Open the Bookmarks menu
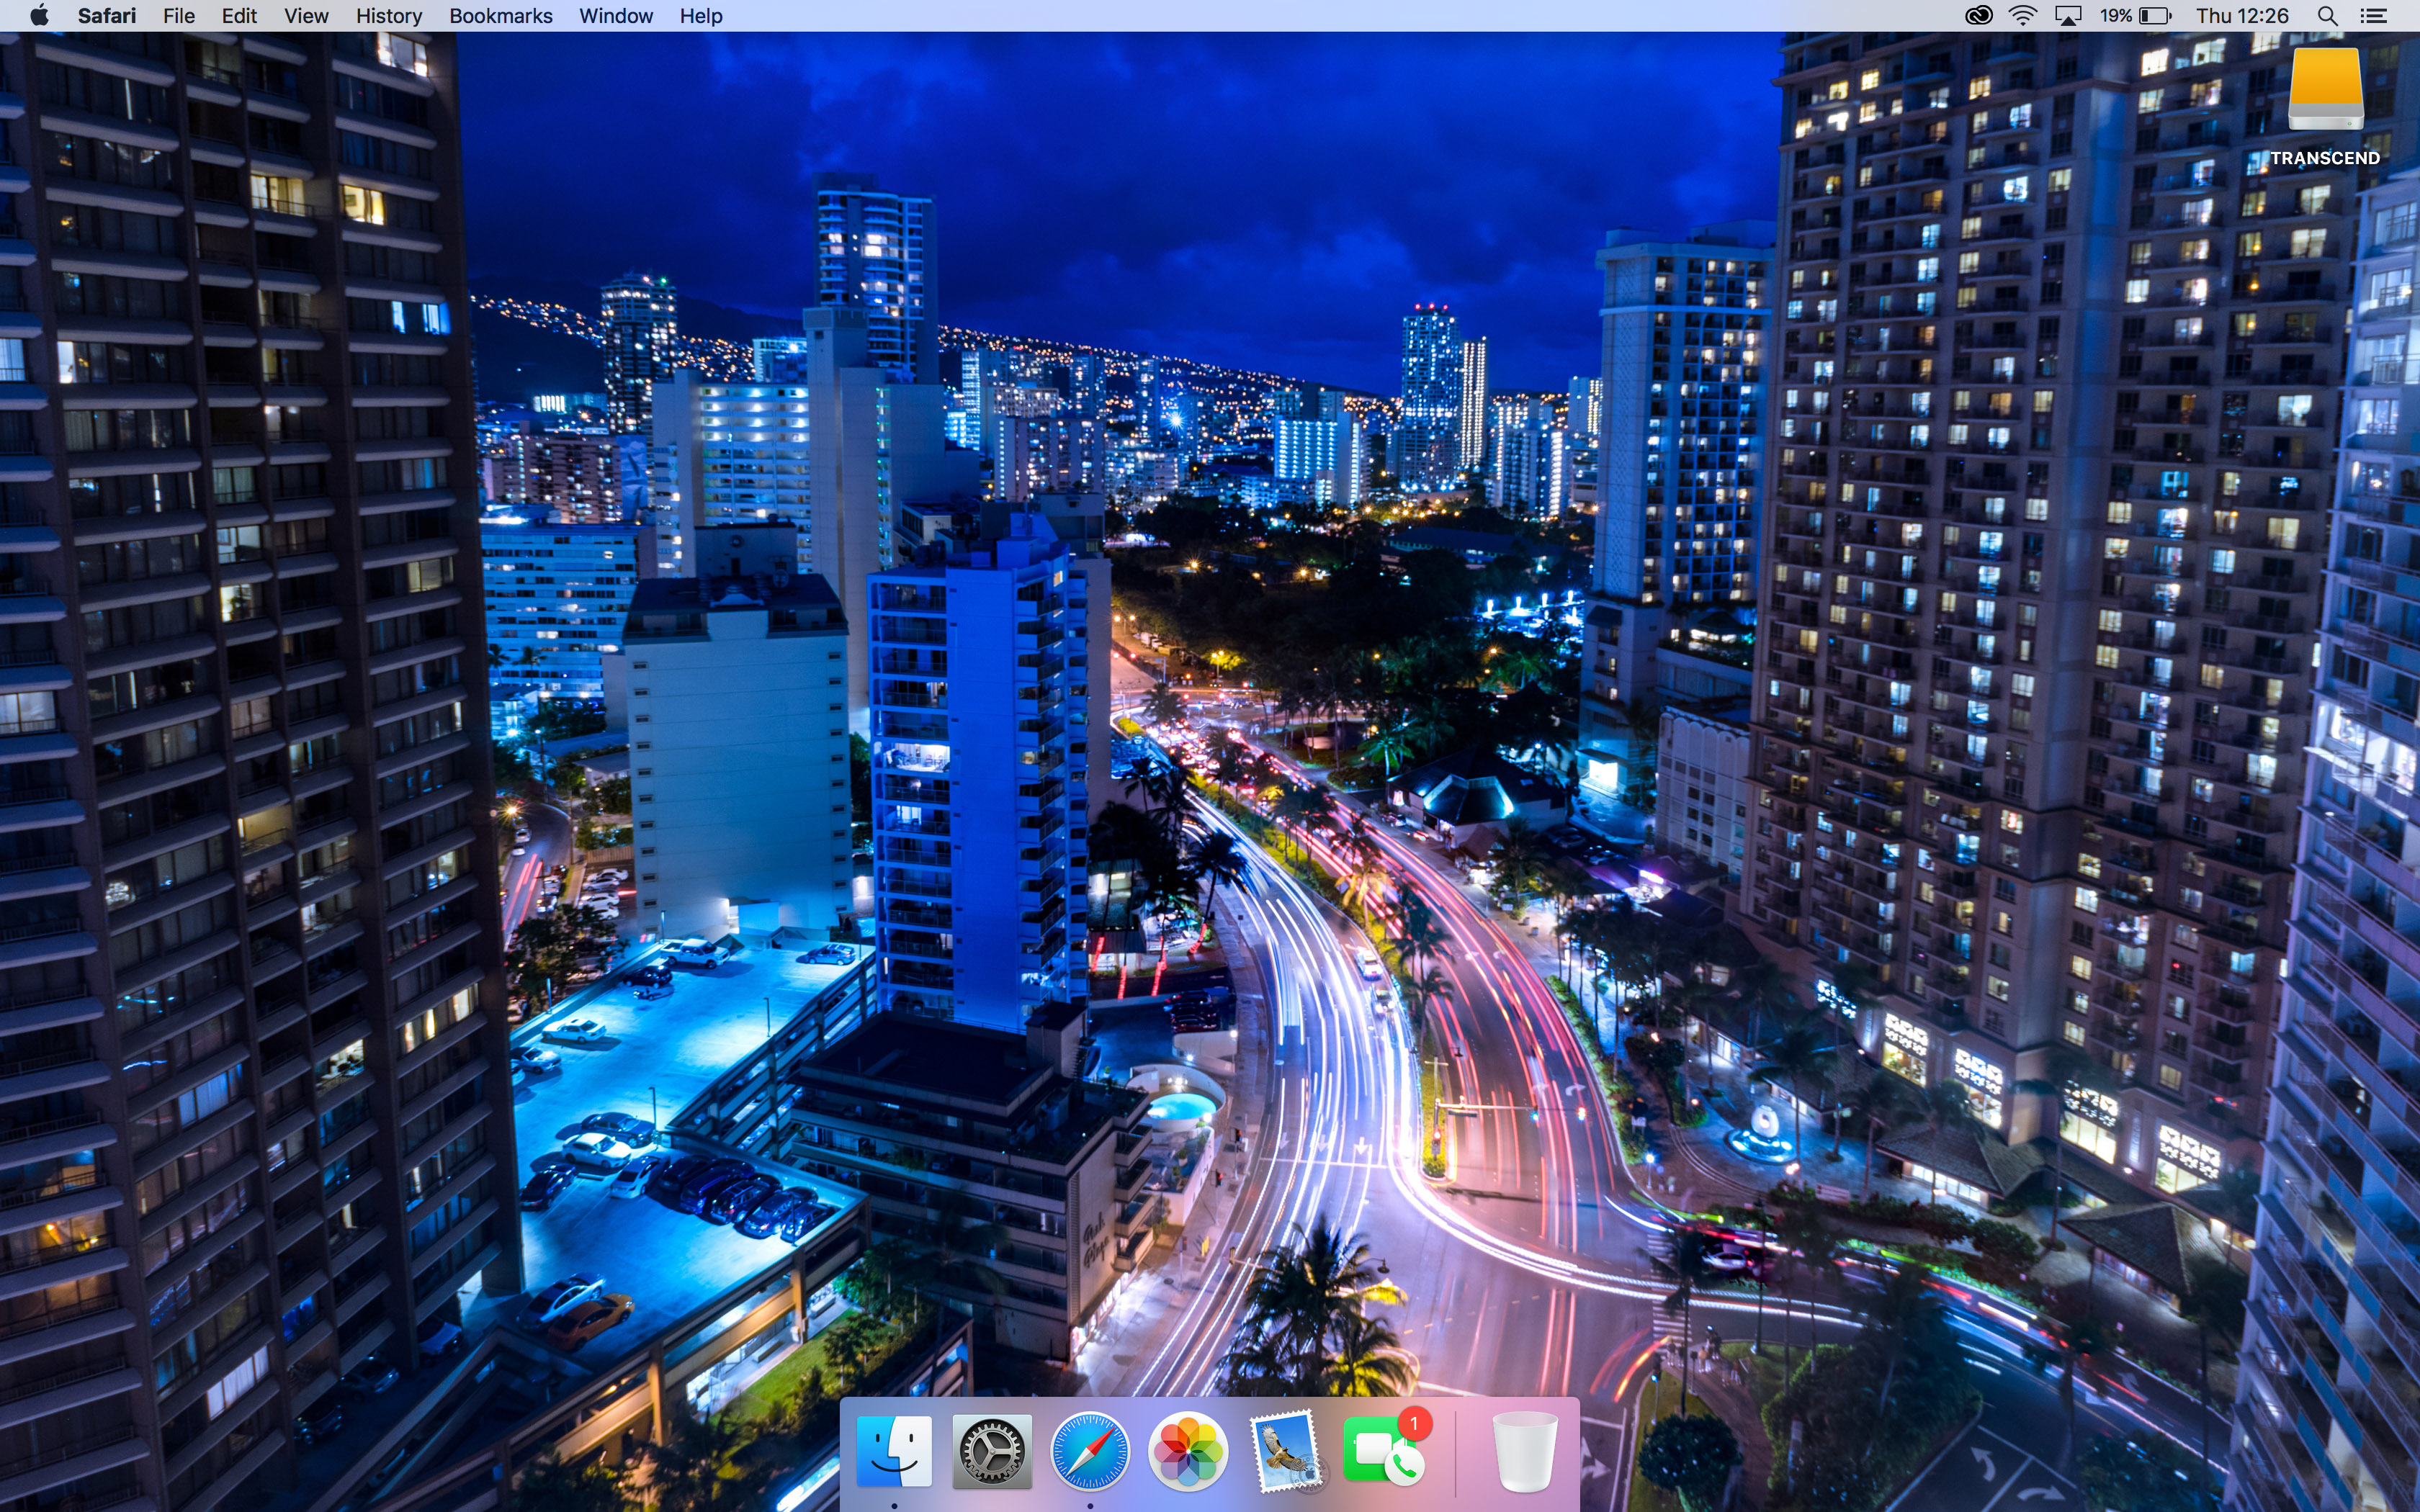The width and height of the screenshot is (2420, 1512). pos(500,16)
